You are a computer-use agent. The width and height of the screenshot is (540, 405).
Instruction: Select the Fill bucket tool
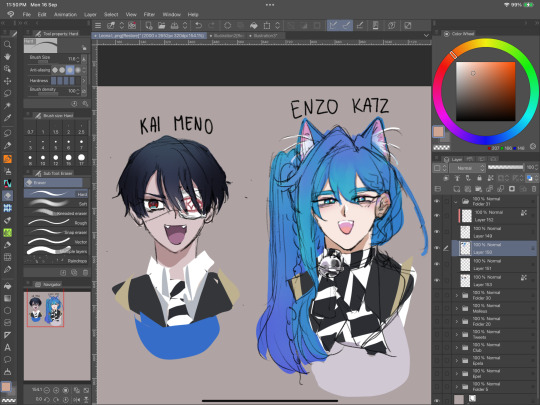7,286
